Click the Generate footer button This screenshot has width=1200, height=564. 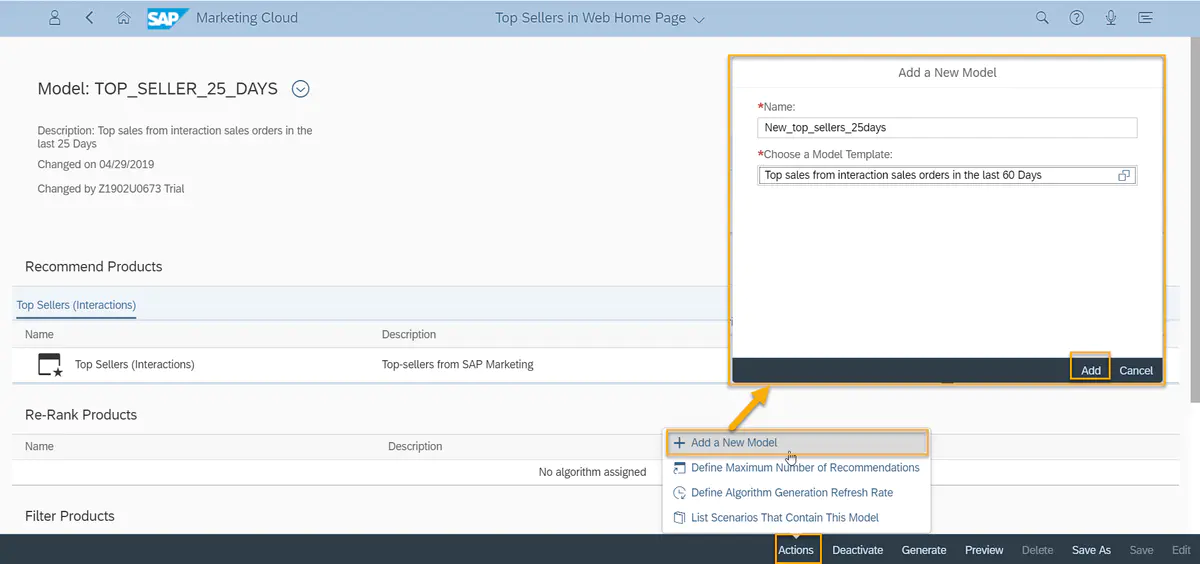click(x=924, y=550)
